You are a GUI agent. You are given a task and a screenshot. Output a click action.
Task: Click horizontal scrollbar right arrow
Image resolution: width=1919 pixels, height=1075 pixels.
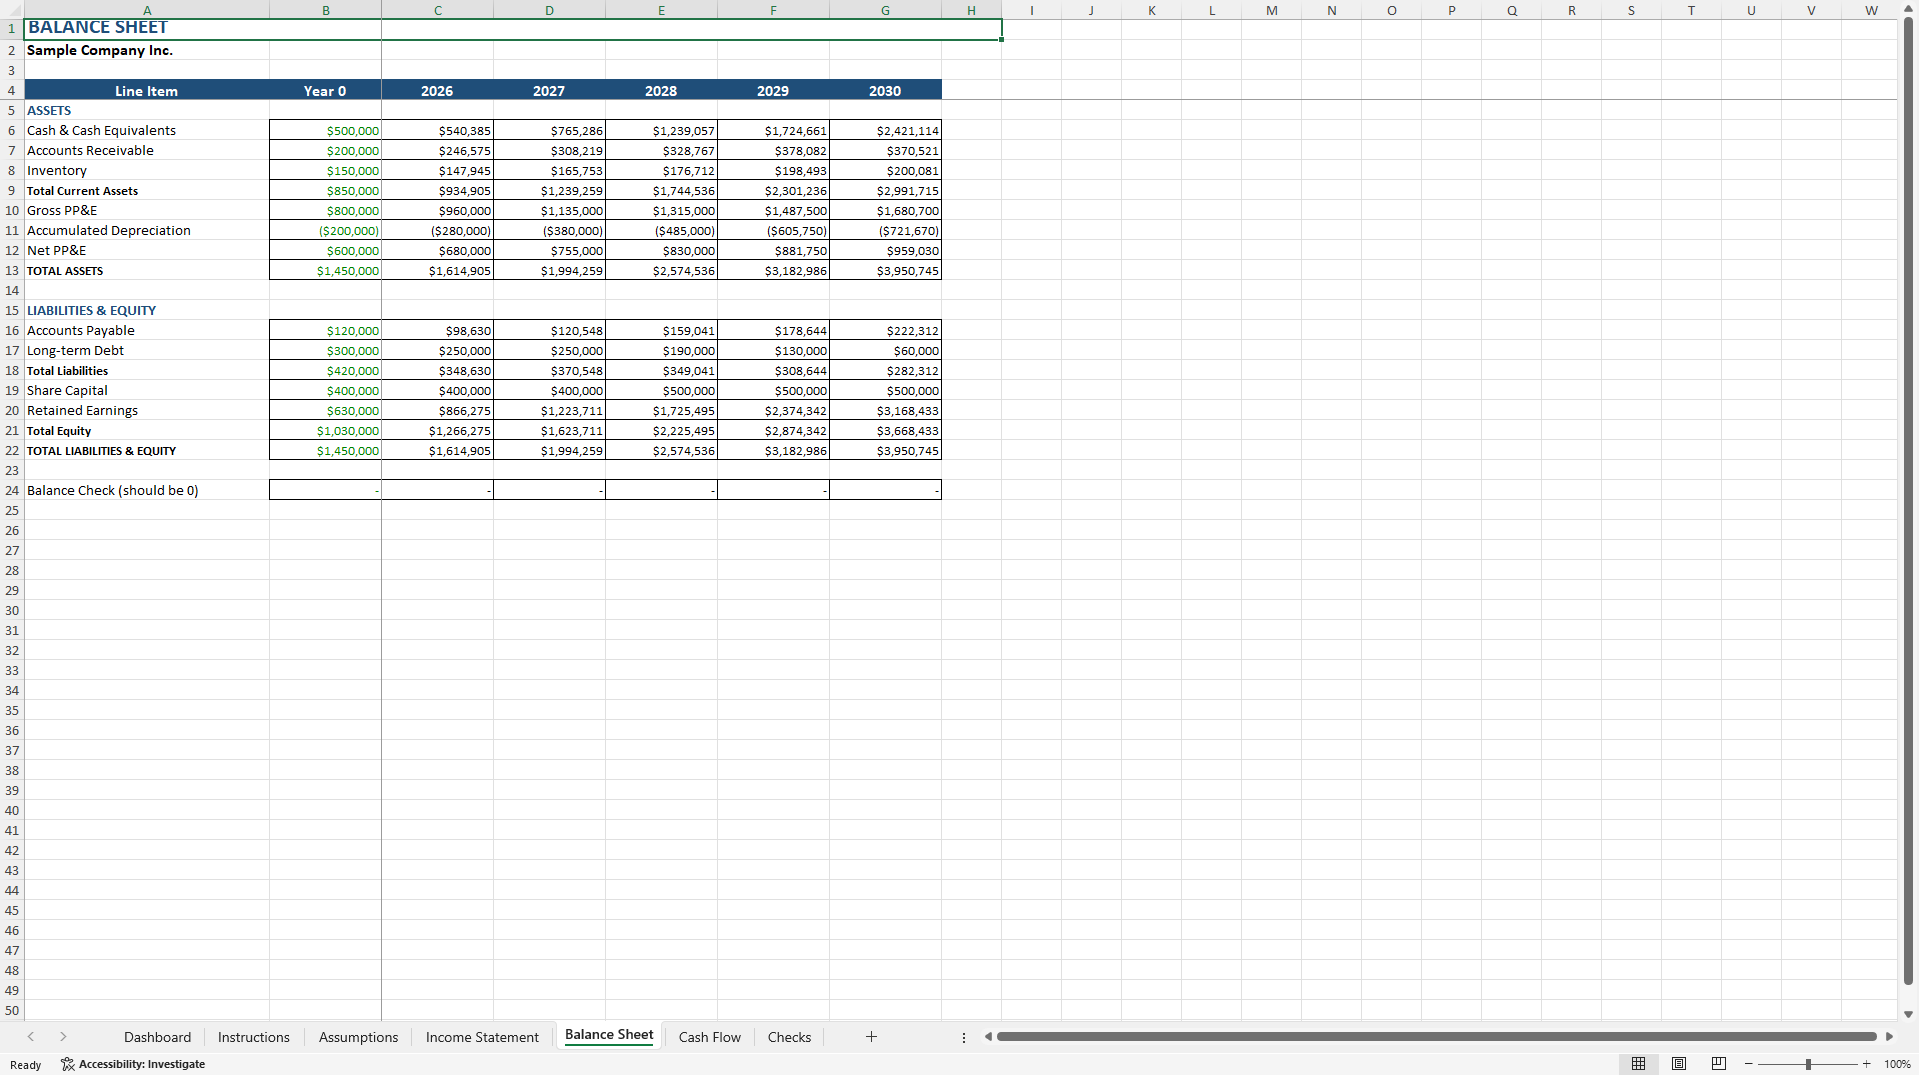(x=1889, y=1037)
